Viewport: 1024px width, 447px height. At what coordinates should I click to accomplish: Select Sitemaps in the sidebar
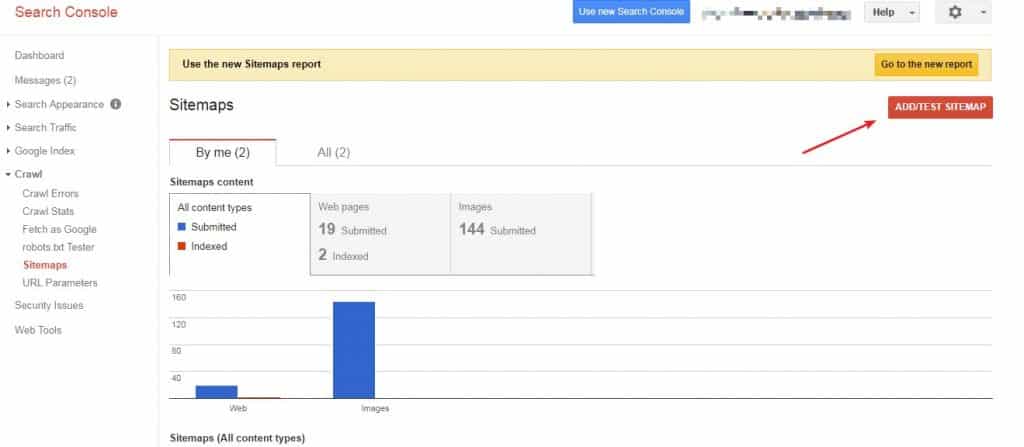[45, 265]
